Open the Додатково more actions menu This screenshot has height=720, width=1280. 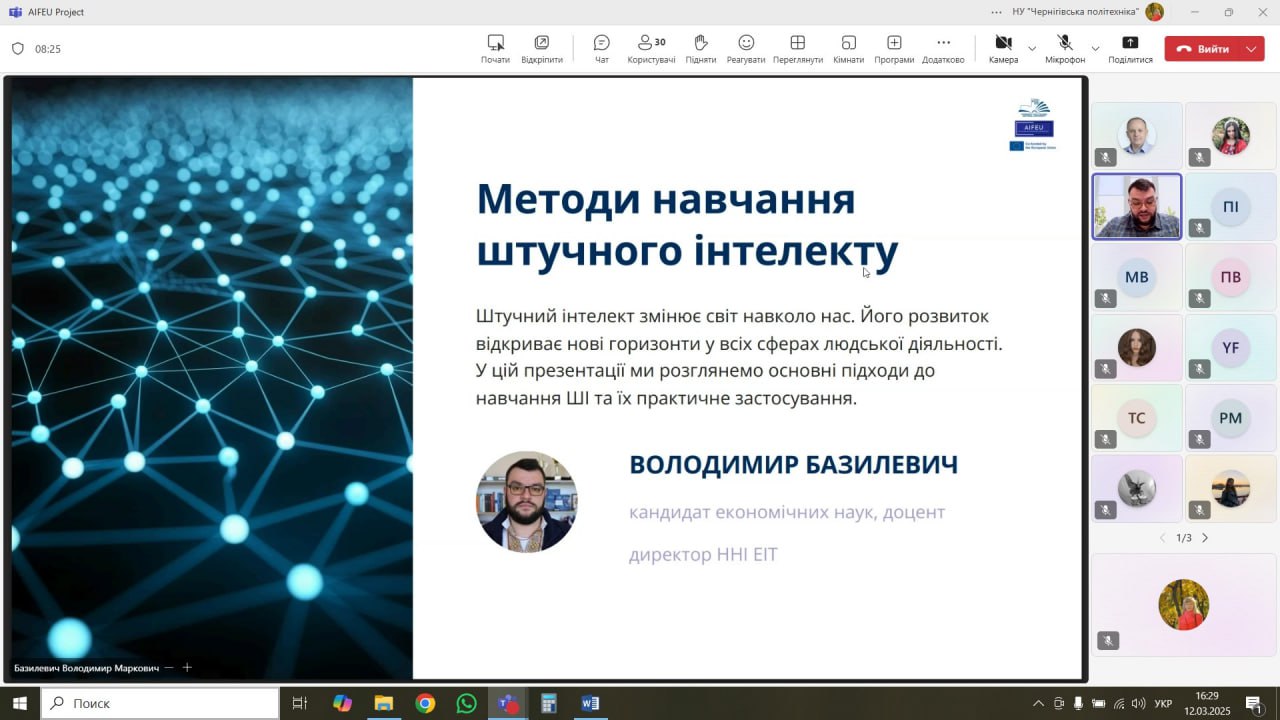(x=943, y=48)
